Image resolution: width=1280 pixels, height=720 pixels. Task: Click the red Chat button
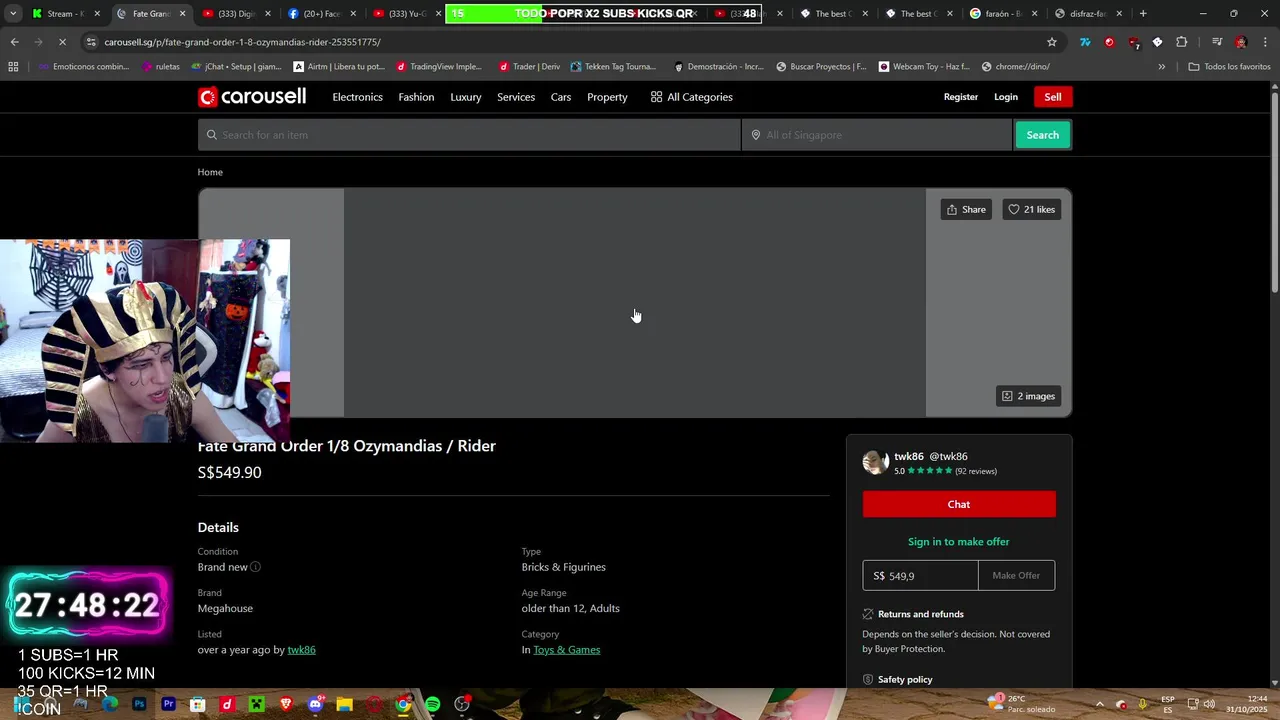pyautogui.click(x=959, y=504)
